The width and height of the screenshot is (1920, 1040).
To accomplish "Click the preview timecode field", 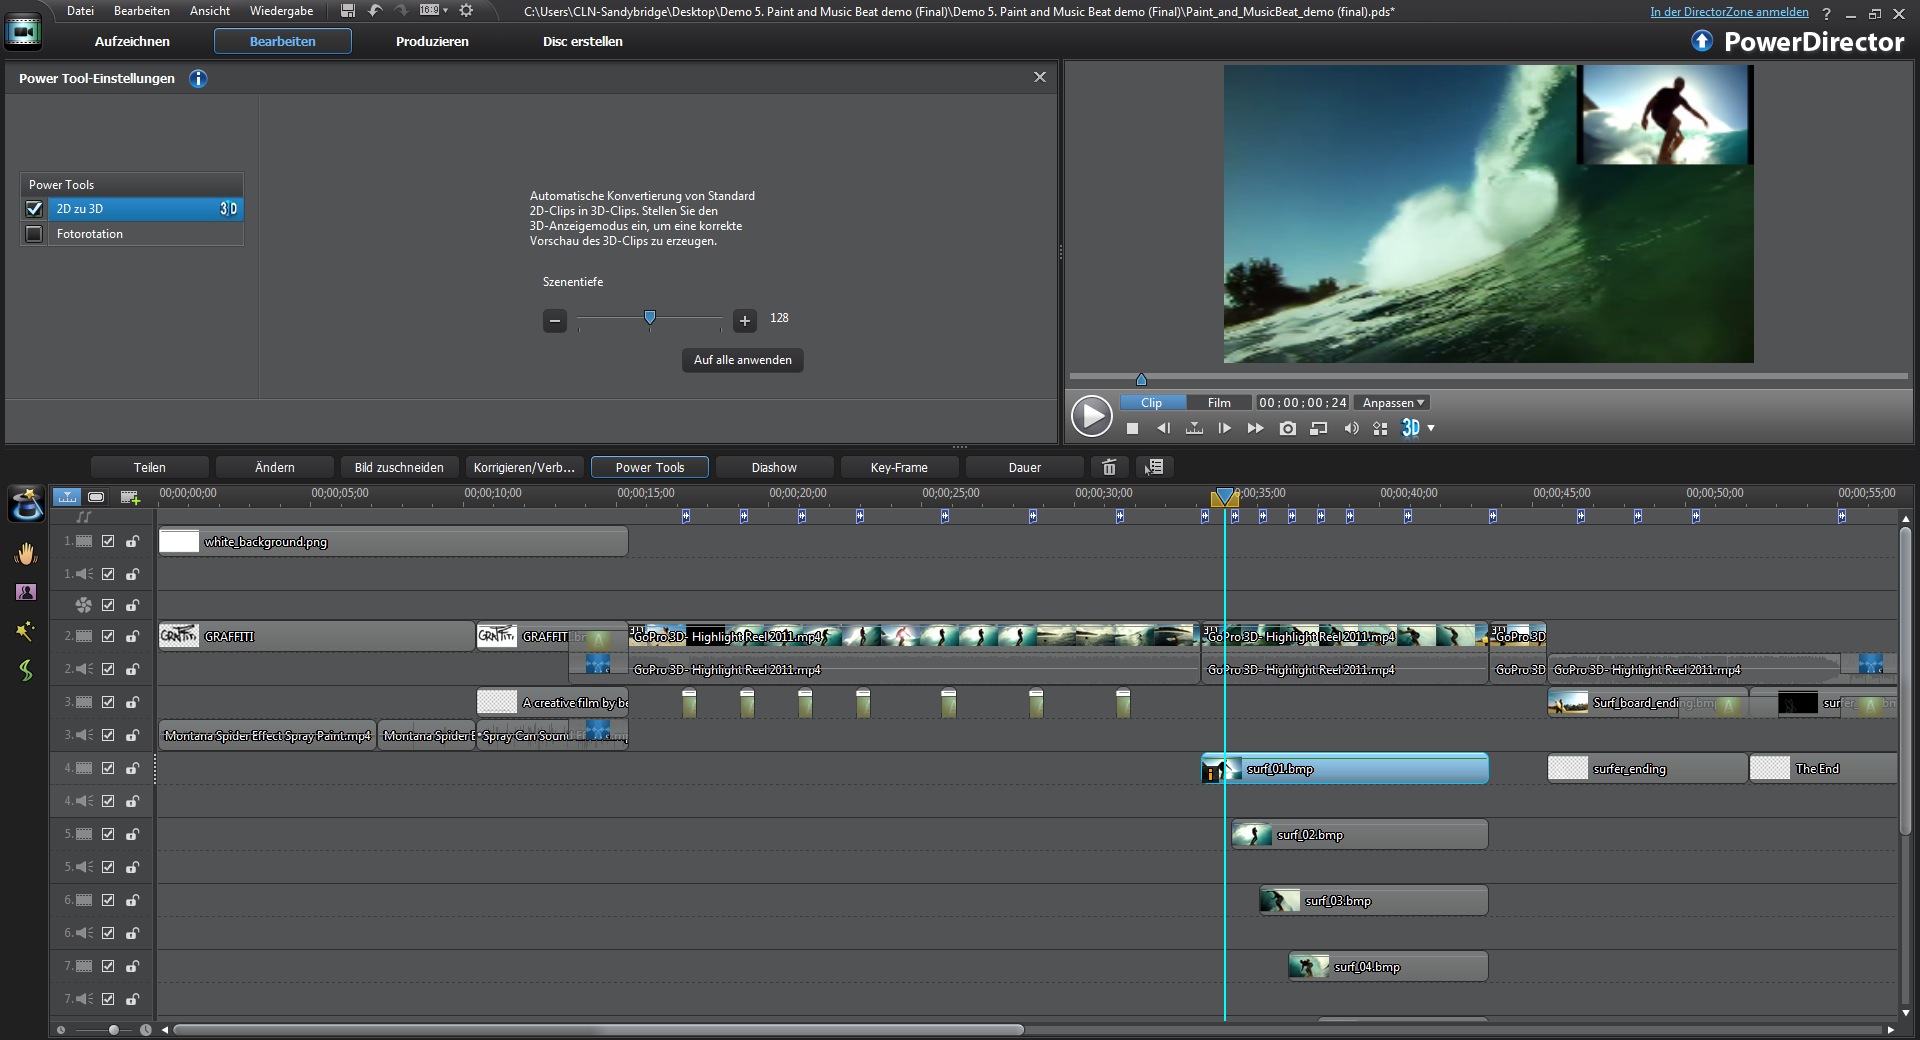I will (1302, 403).
